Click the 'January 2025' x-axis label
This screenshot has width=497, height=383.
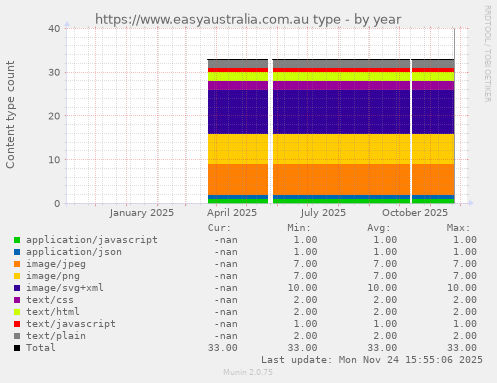click(142, 213)
